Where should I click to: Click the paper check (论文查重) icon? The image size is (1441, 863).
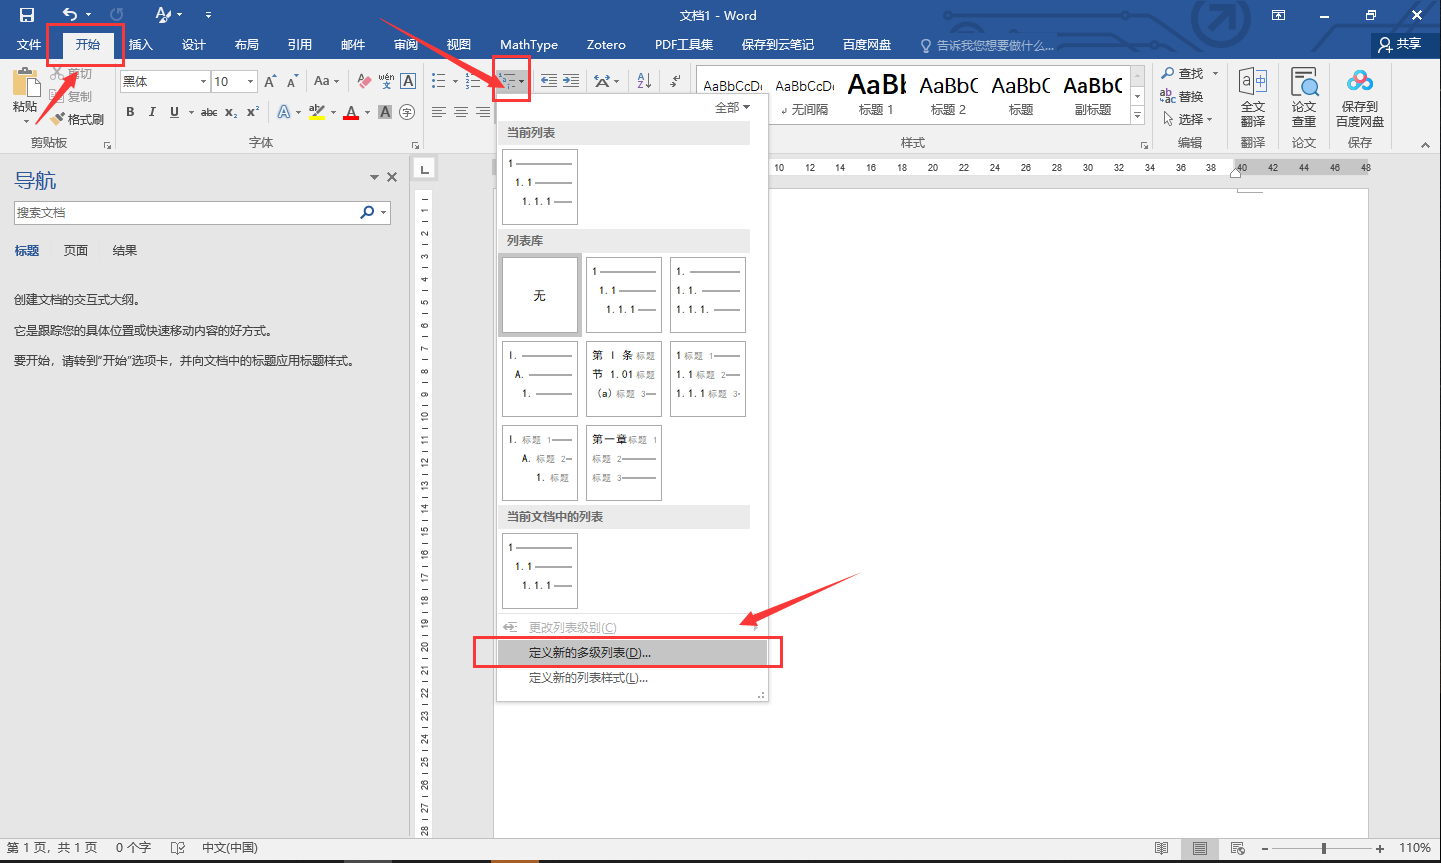point(1304,82)
